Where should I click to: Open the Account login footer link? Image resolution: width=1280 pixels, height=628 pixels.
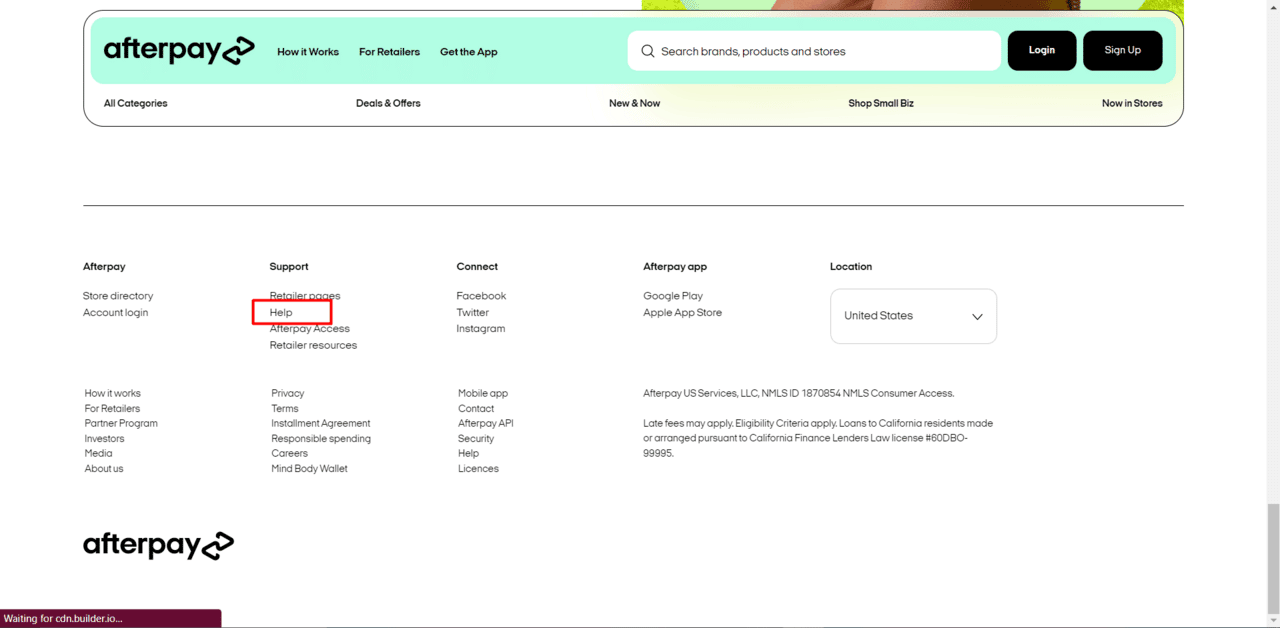pos(115,313)
